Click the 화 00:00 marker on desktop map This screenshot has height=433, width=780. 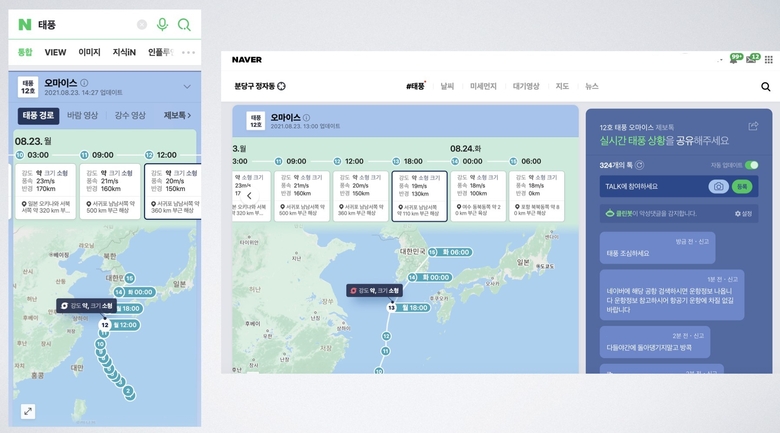tap(431, 277)
